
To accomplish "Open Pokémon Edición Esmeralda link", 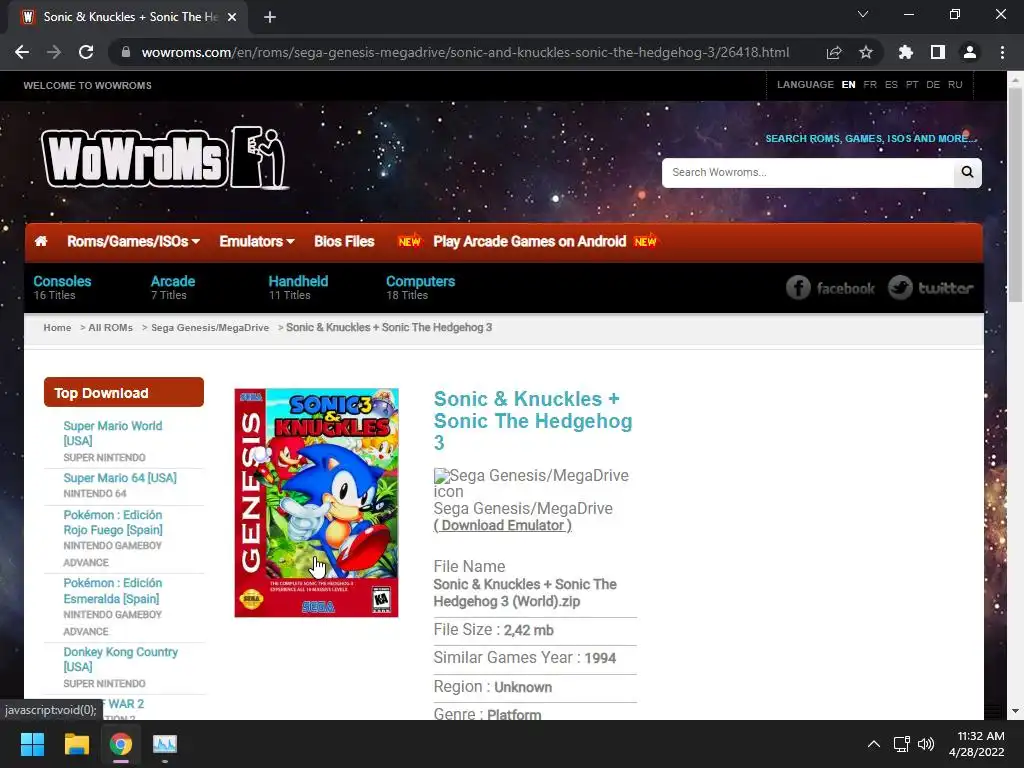I will click(x=112, y=590).
